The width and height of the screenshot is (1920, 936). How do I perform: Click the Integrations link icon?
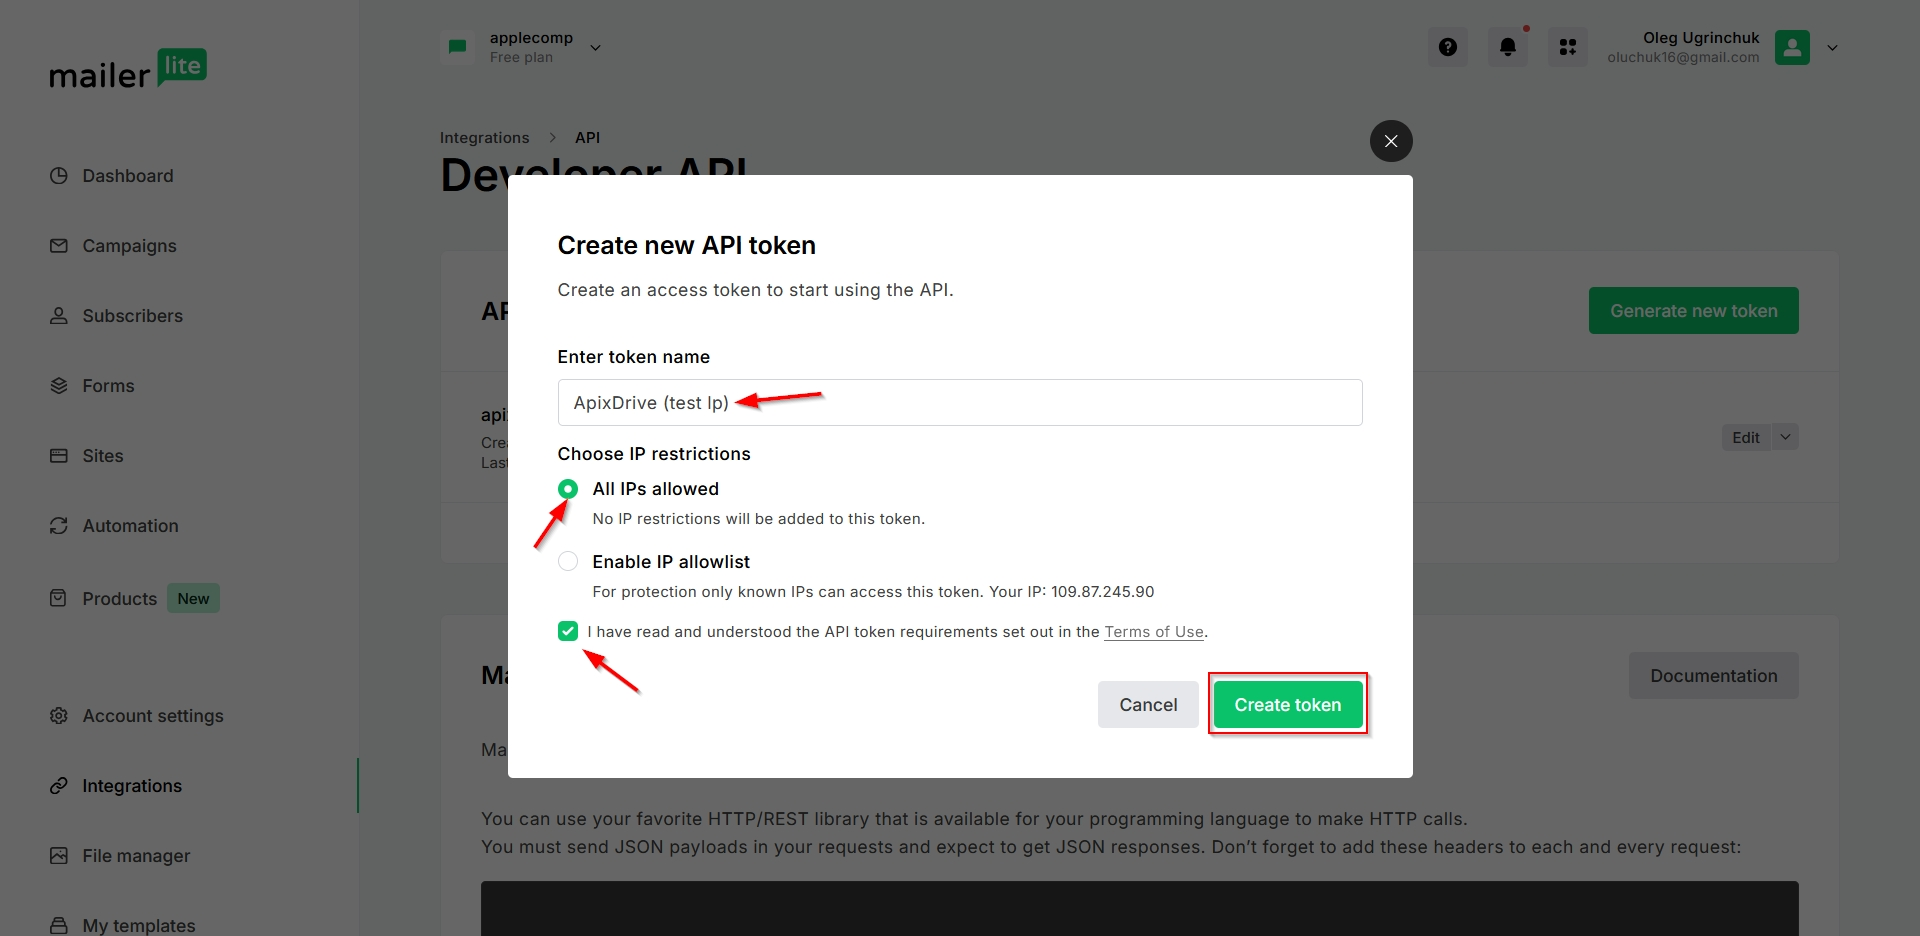coord(59,786)
